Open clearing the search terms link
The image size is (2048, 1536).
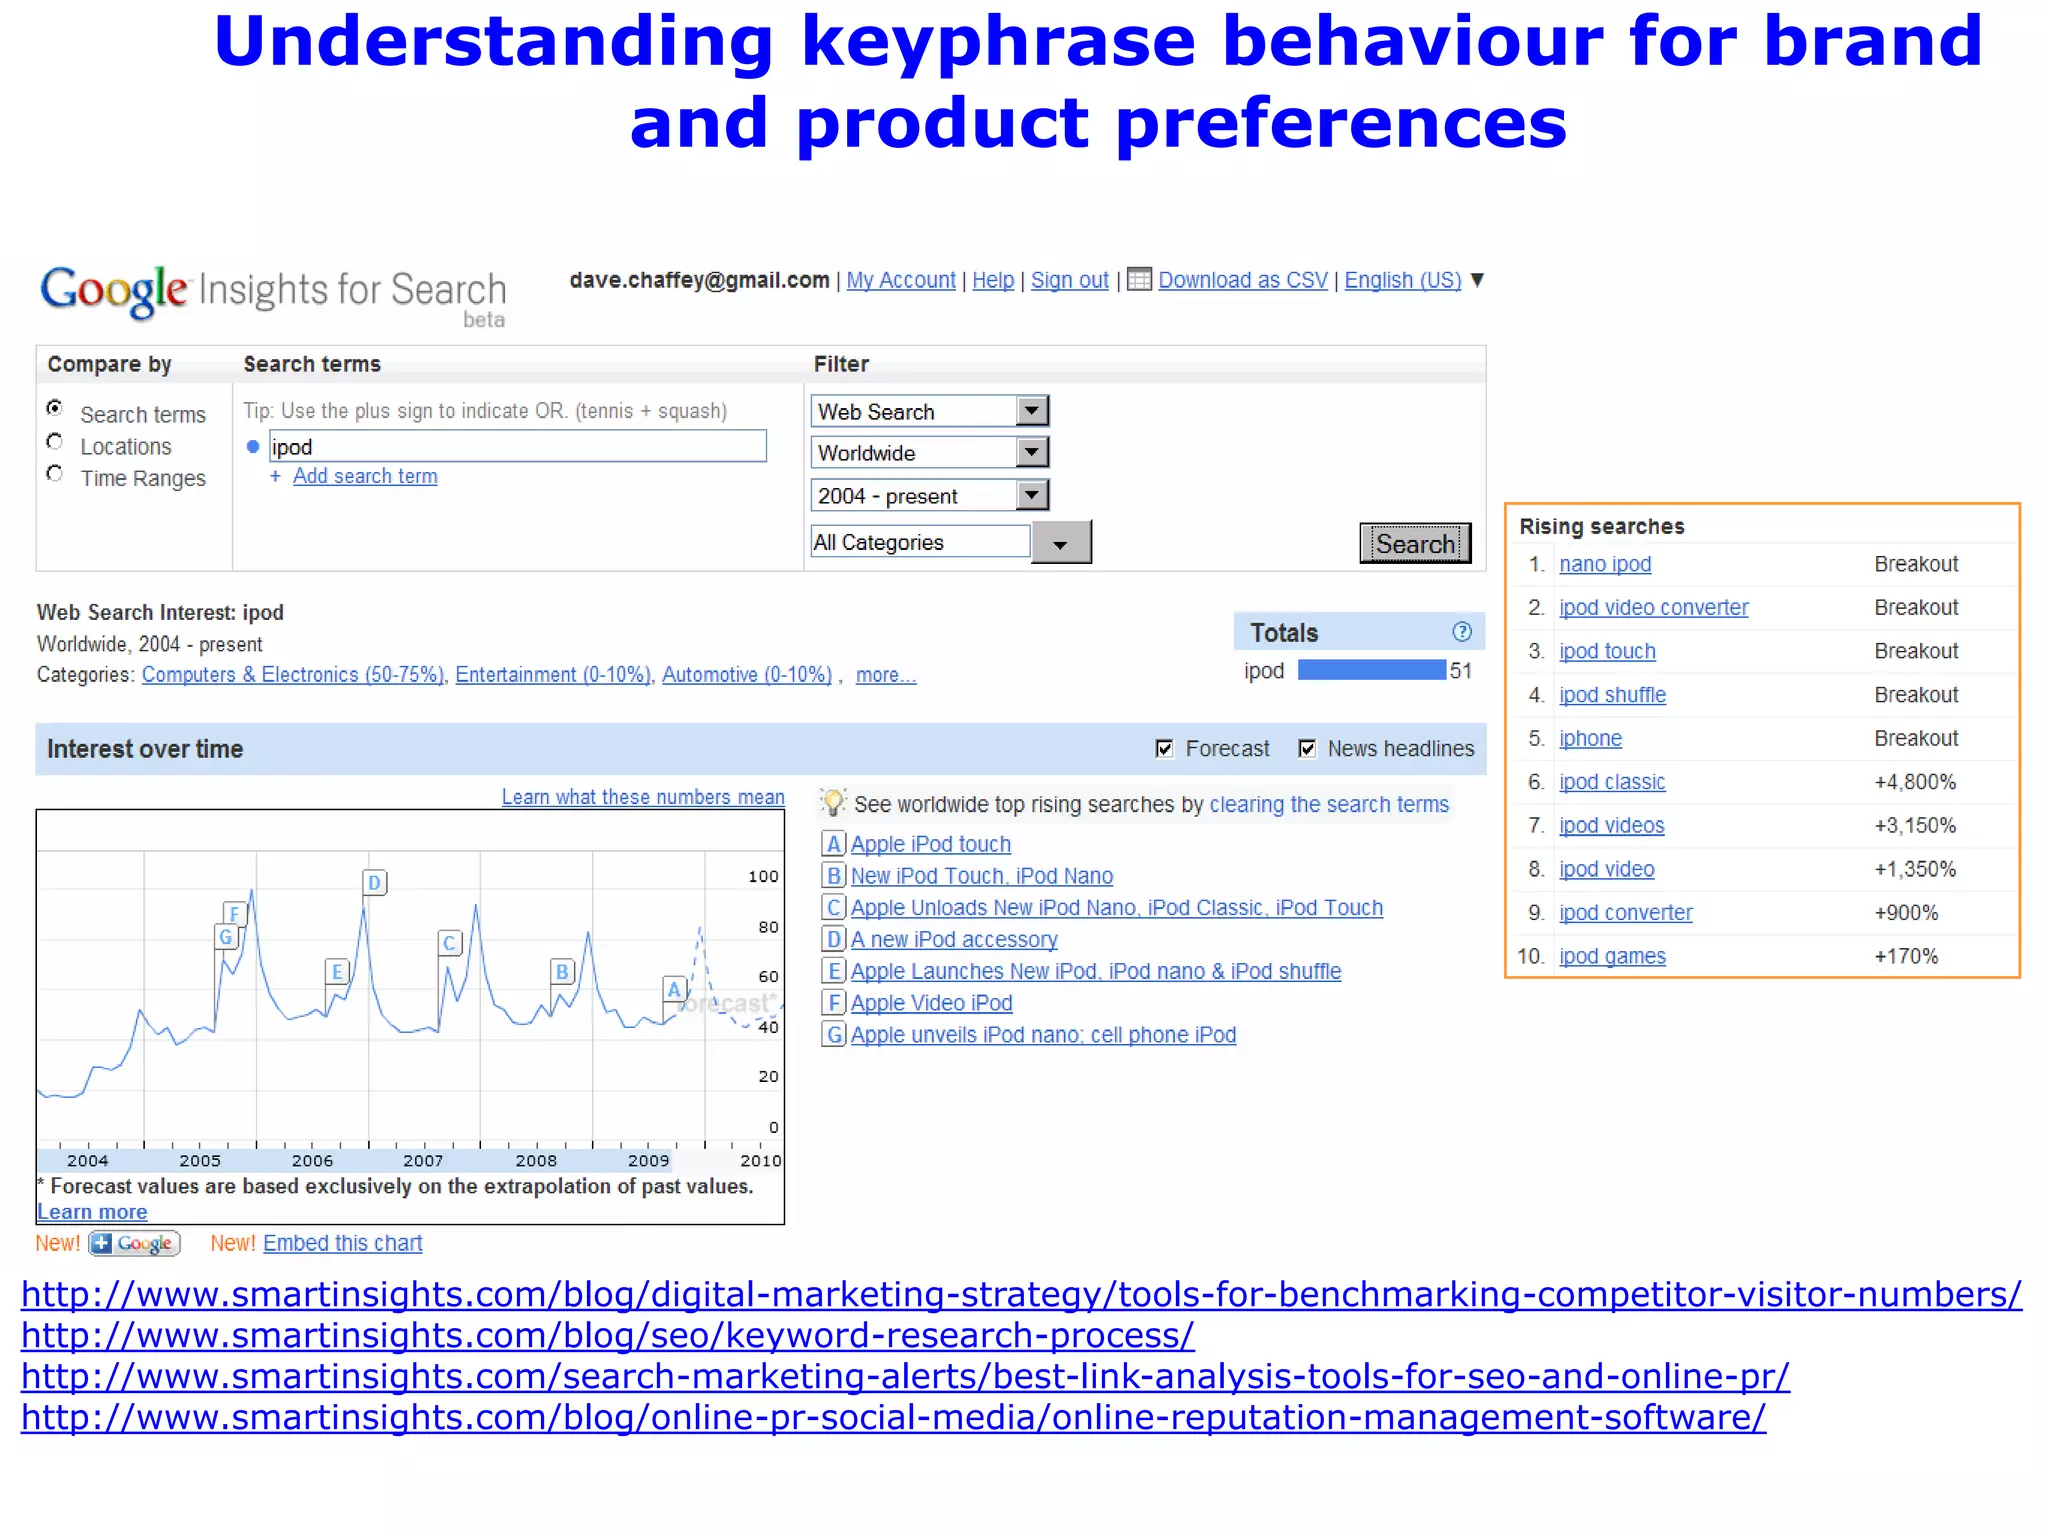click(x=1329, y=804)
